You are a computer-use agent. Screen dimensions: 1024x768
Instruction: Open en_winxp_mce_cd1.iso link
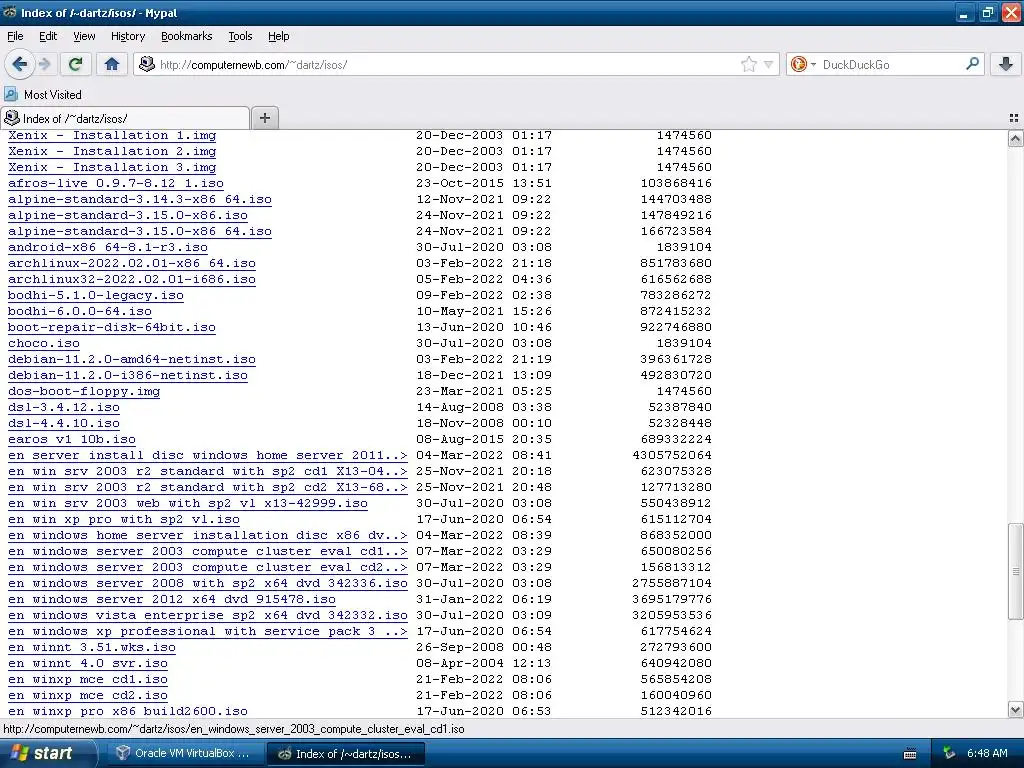[x=88, y=679]
